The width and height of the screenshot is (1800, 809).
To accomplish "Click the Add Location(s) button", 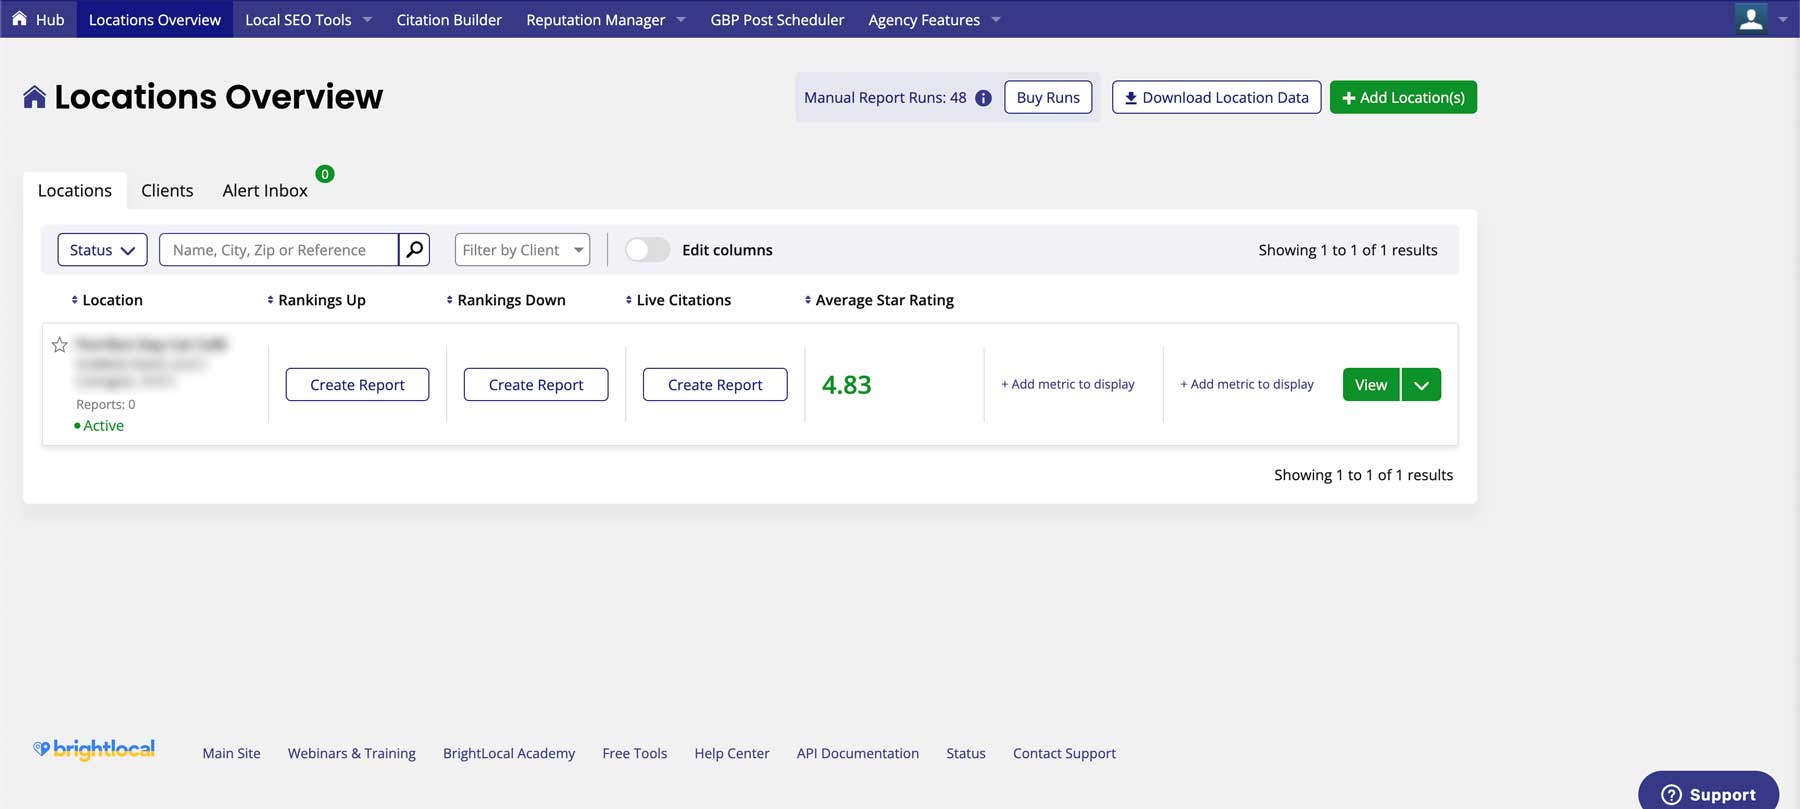I will (x=1403, y=98).
